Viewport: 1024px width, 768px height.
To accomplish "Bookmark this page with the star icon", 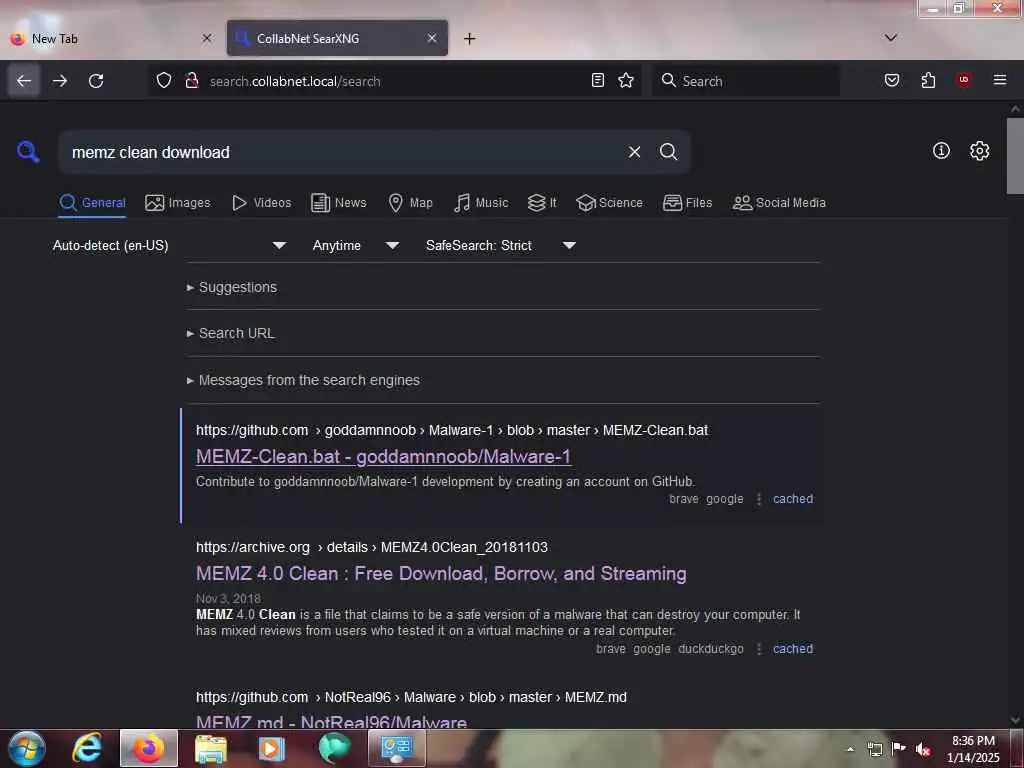I will pyautogui.click(x=626, y=80).
